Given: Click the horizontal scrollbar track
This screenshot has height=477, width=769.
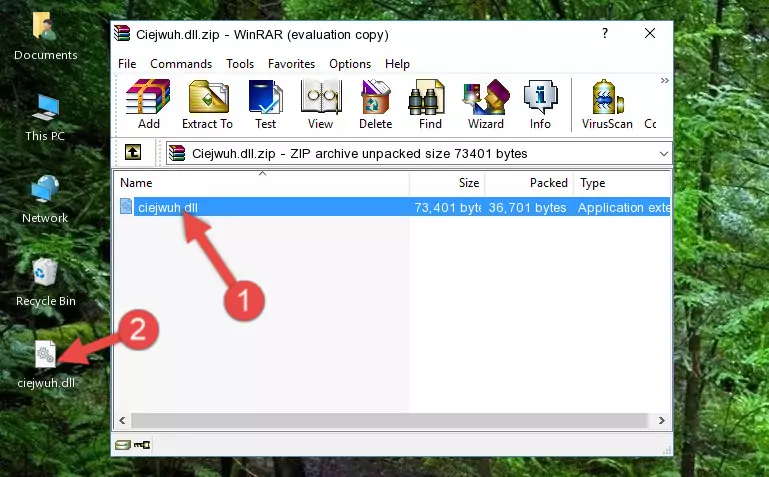Looking at the screenshot, I should point(390,421).
